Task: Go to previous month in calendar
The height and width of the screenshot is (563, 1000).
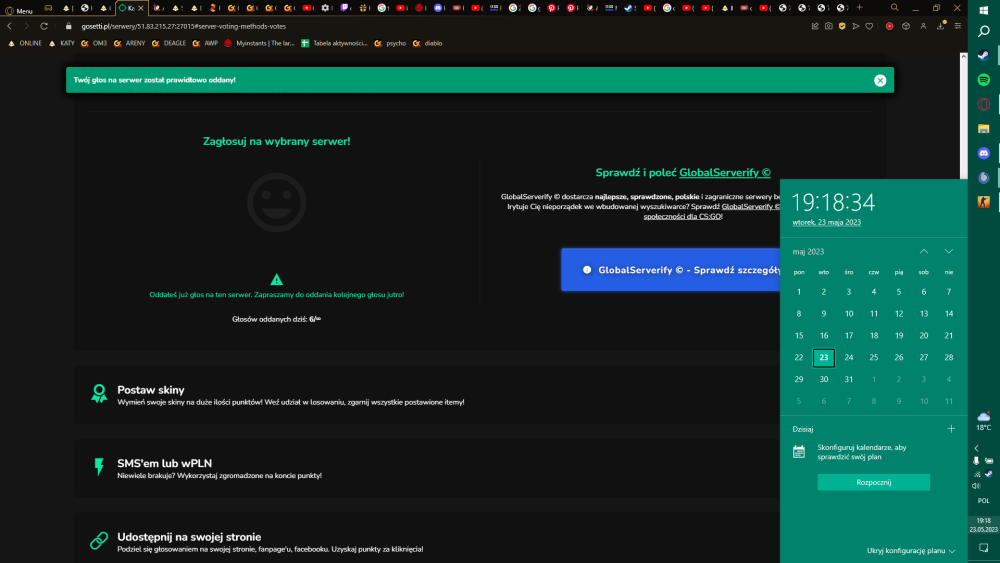Action: pyautogui.click(x=923, y=251)
